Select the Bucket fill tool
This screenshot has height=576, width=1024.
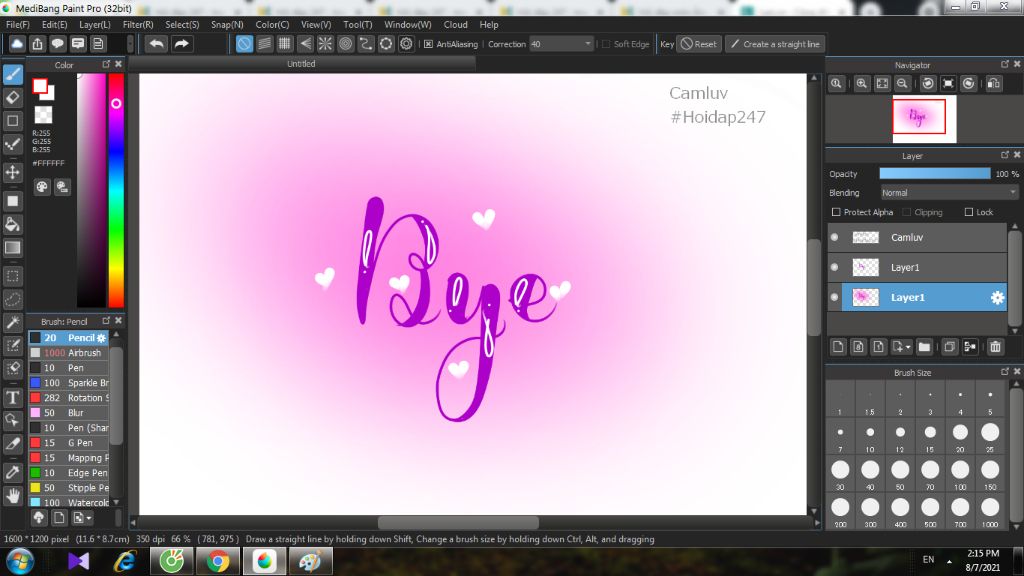click(12, 224)
